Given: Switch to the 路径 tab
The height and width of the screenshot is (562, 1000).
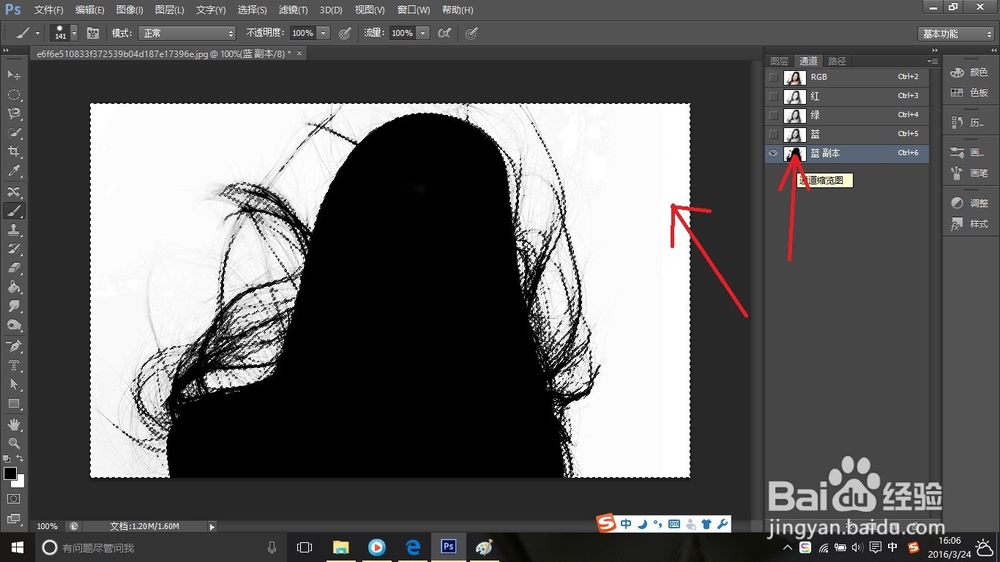Looking at the screenshot, I should click(837, 61).
